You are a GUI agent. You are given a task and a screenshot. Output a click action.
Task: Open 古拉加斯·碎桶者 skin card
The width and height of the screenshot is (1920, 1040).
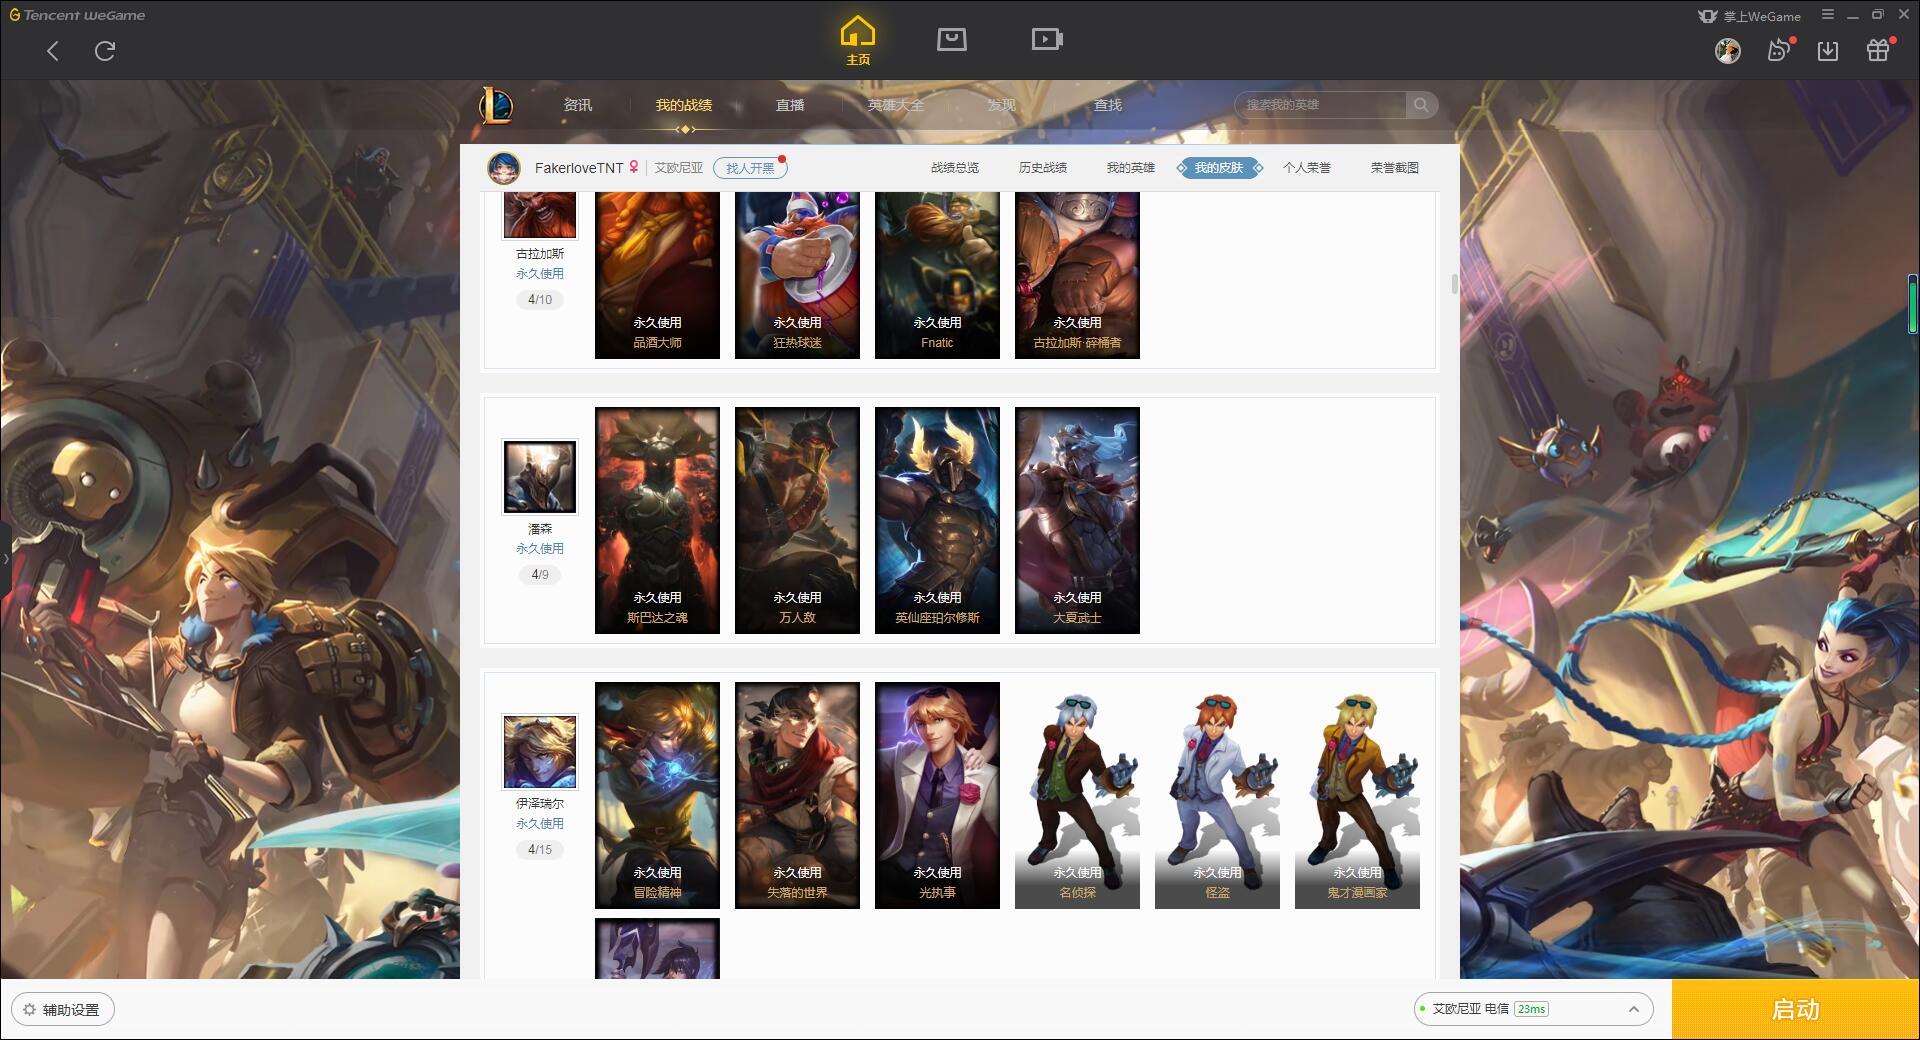(1077, 275)
